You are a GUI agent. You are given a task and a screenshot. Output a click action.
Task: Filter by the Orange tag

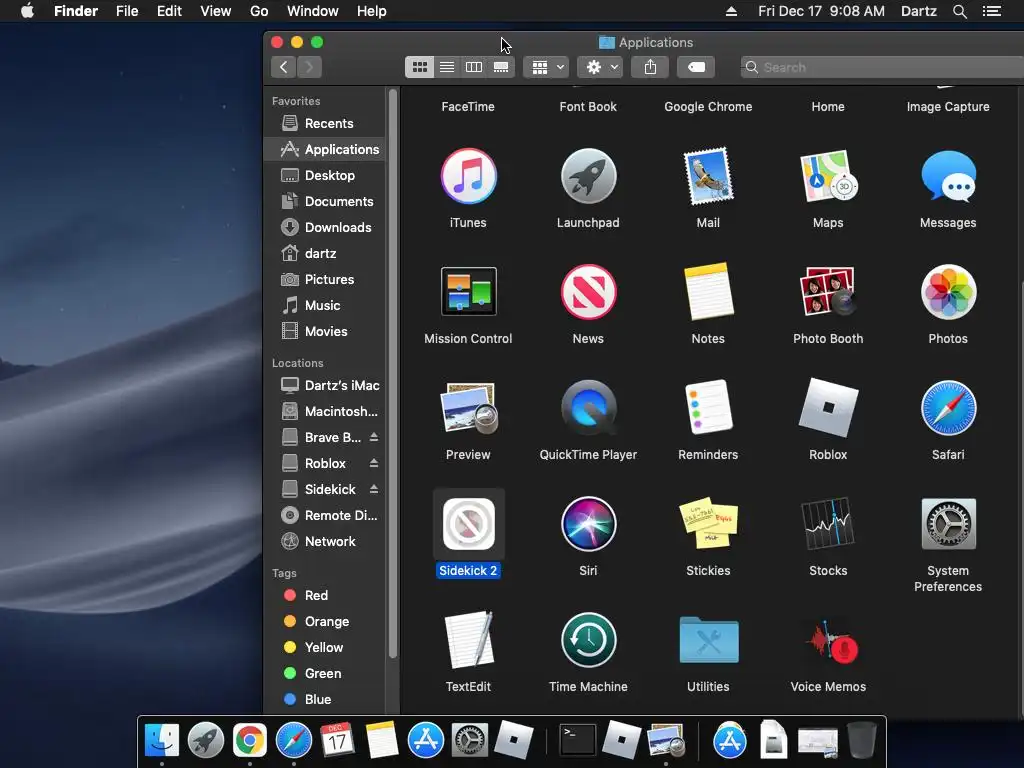click(325, 621)
